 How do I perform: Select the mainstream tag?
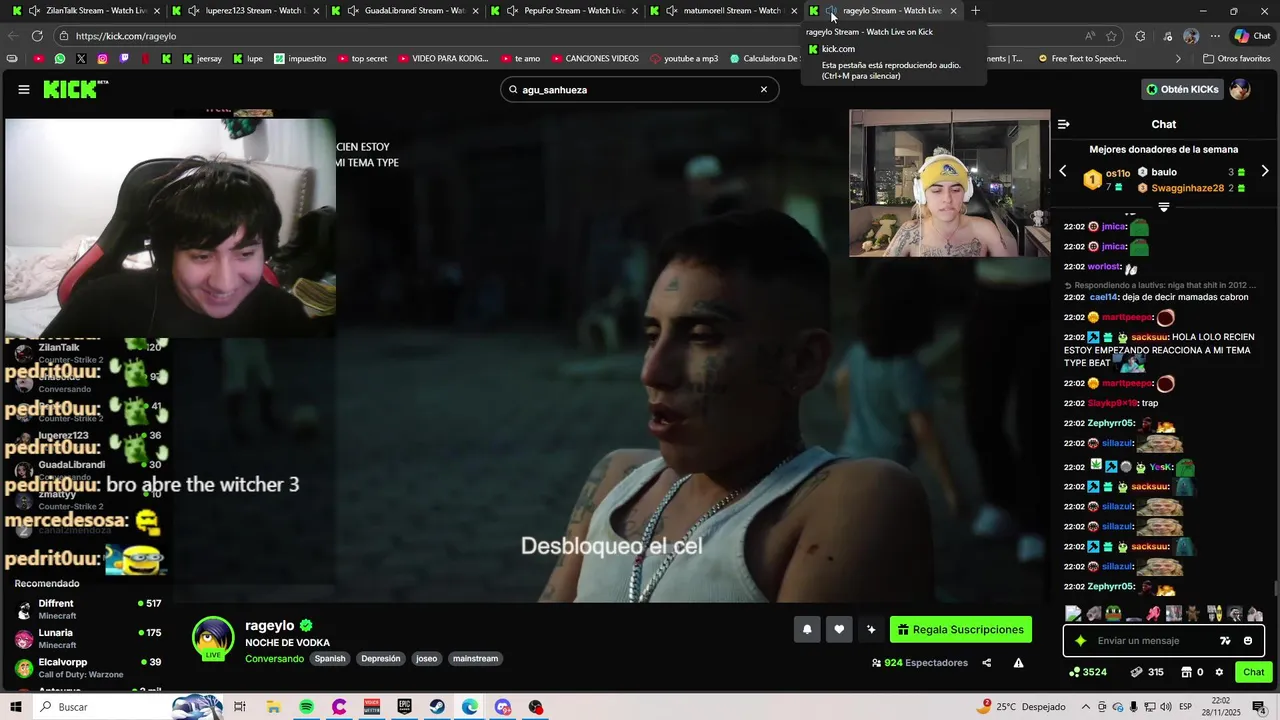(475, 659)
